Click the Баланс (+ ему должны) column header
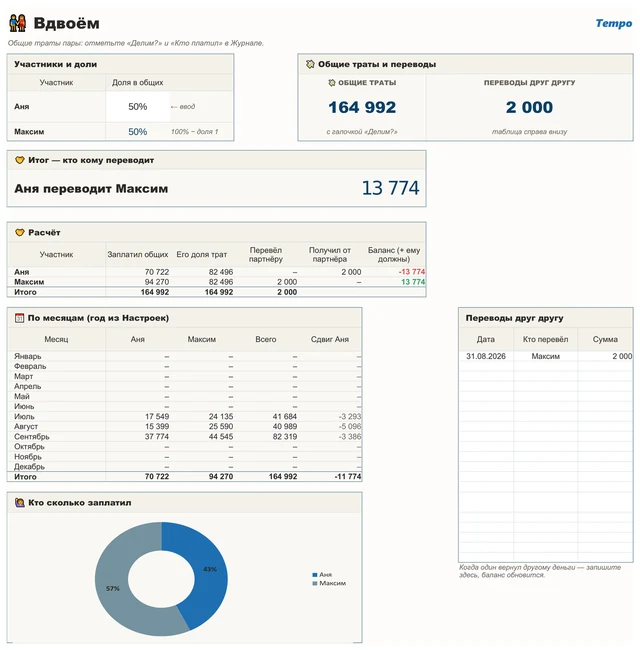This screenshot has width=640, height=650. click(394, 255)
